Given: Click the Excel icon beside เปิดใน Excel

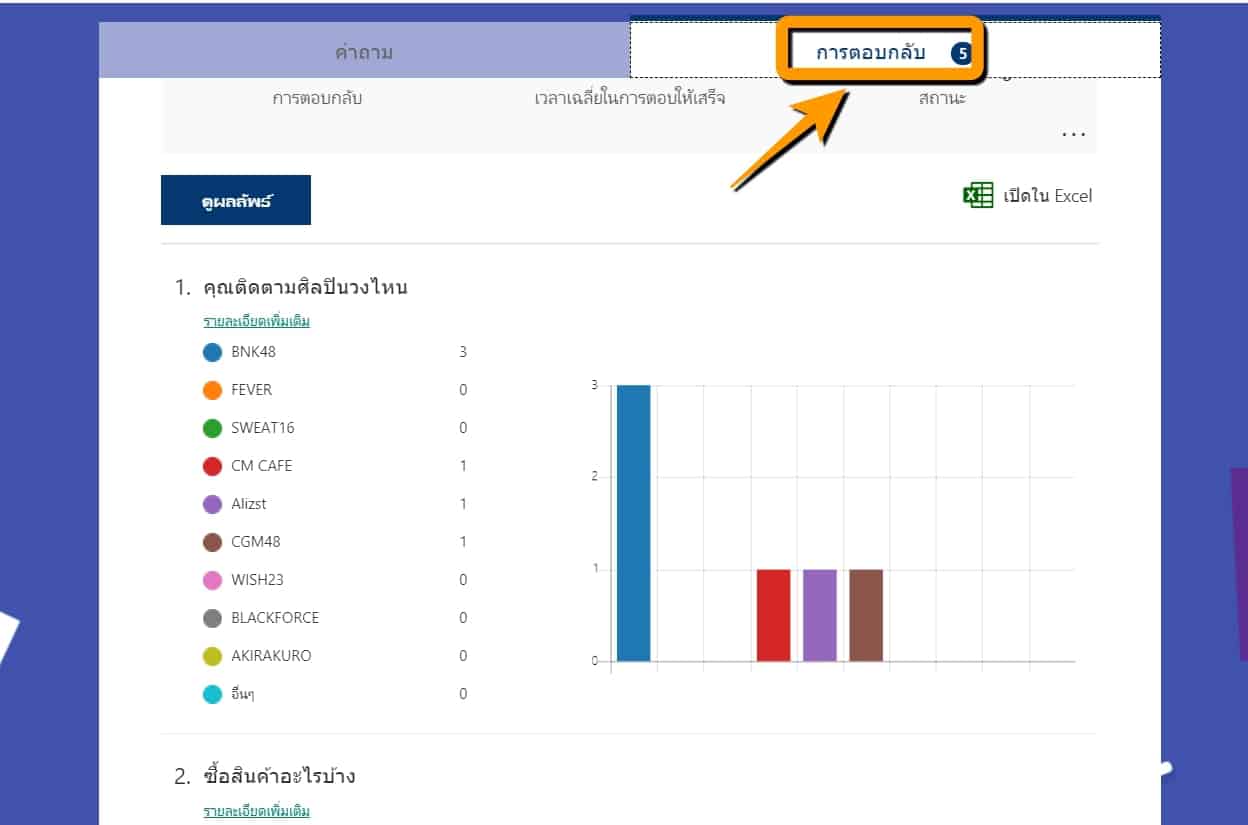Looking at the screenshot, I should click(x=977, y=196).
